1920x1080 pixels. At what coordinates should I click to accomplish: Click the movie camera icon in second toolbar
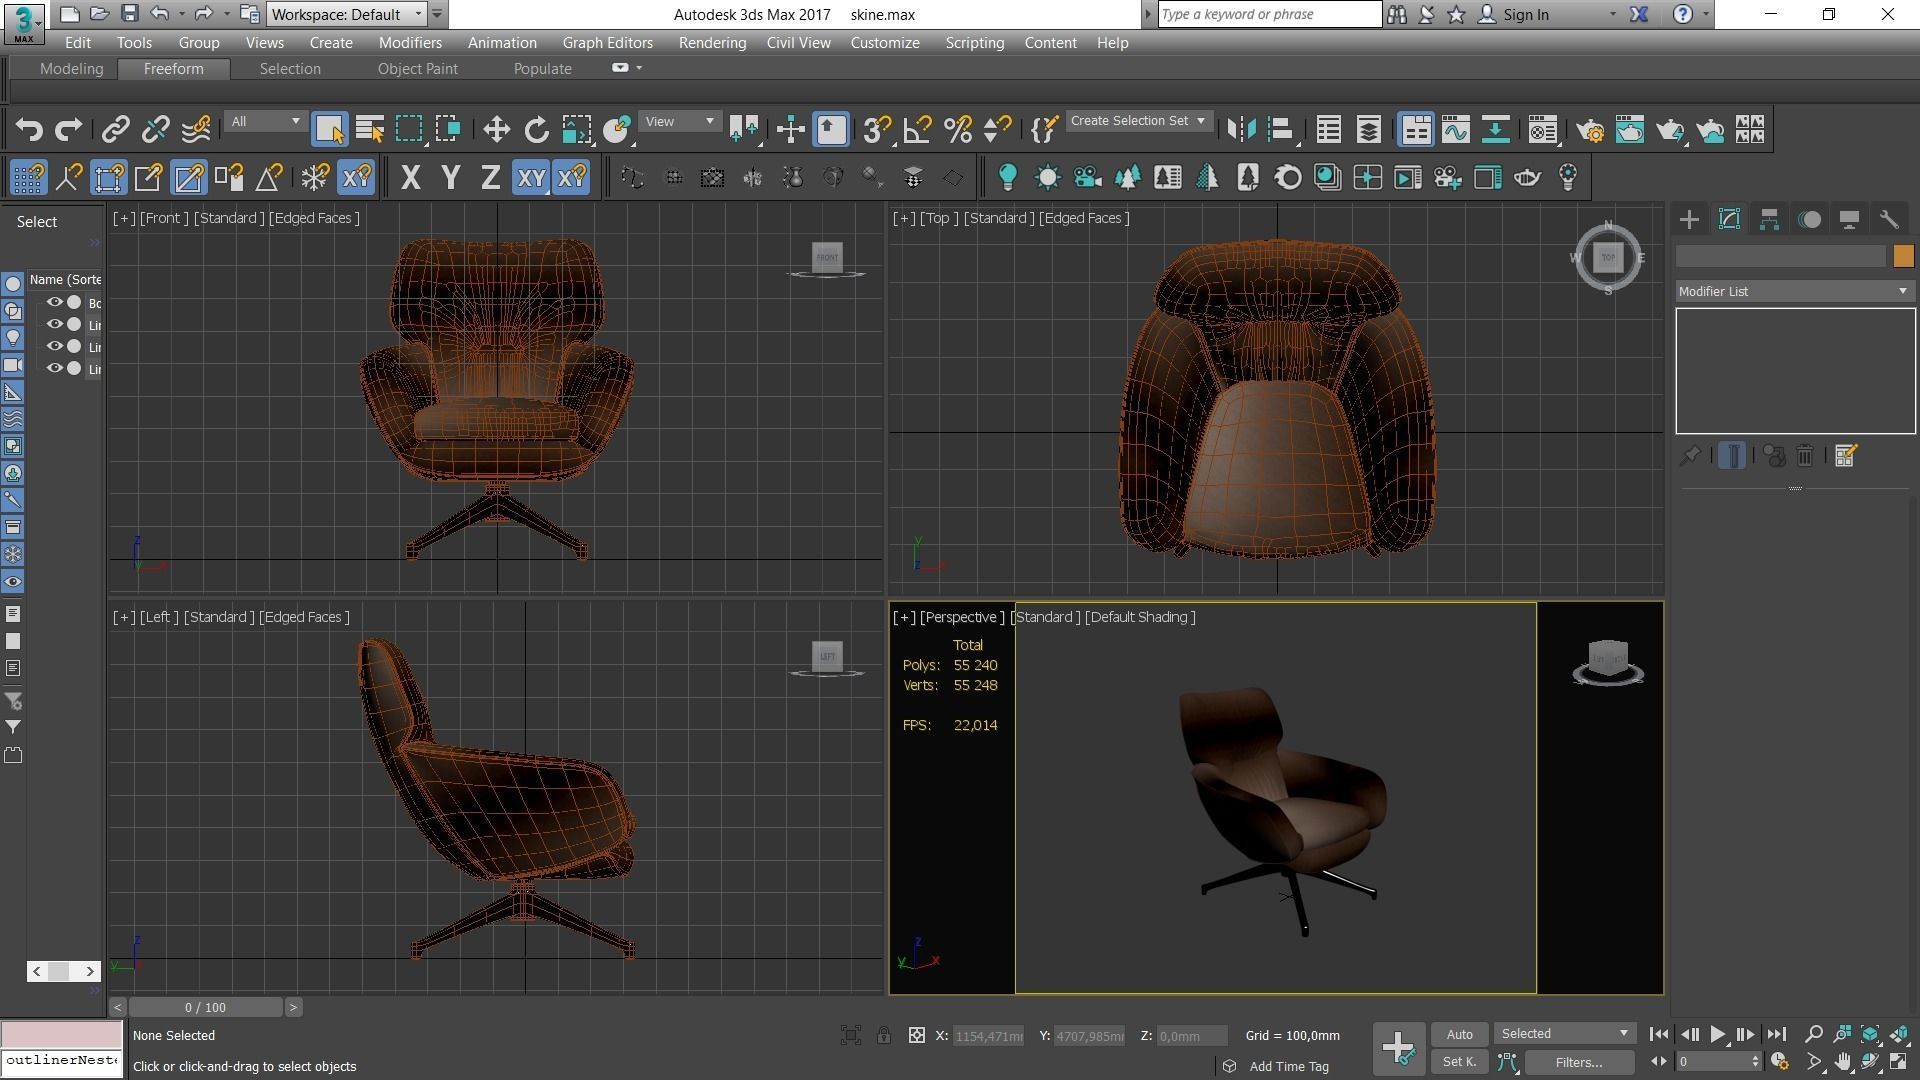click(x=1087, y=178)
